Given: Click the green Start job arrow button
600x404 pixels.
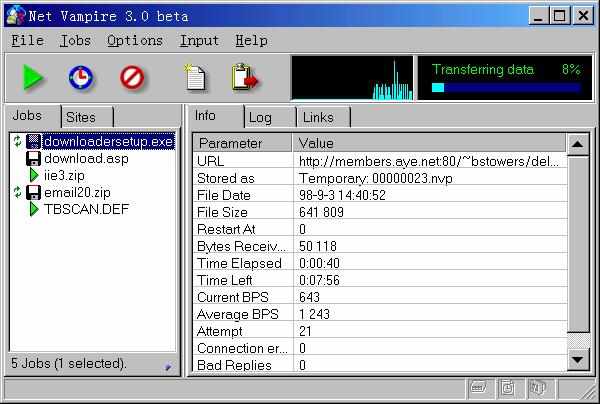Looking at the screenshot, I should tap(33, 77).
